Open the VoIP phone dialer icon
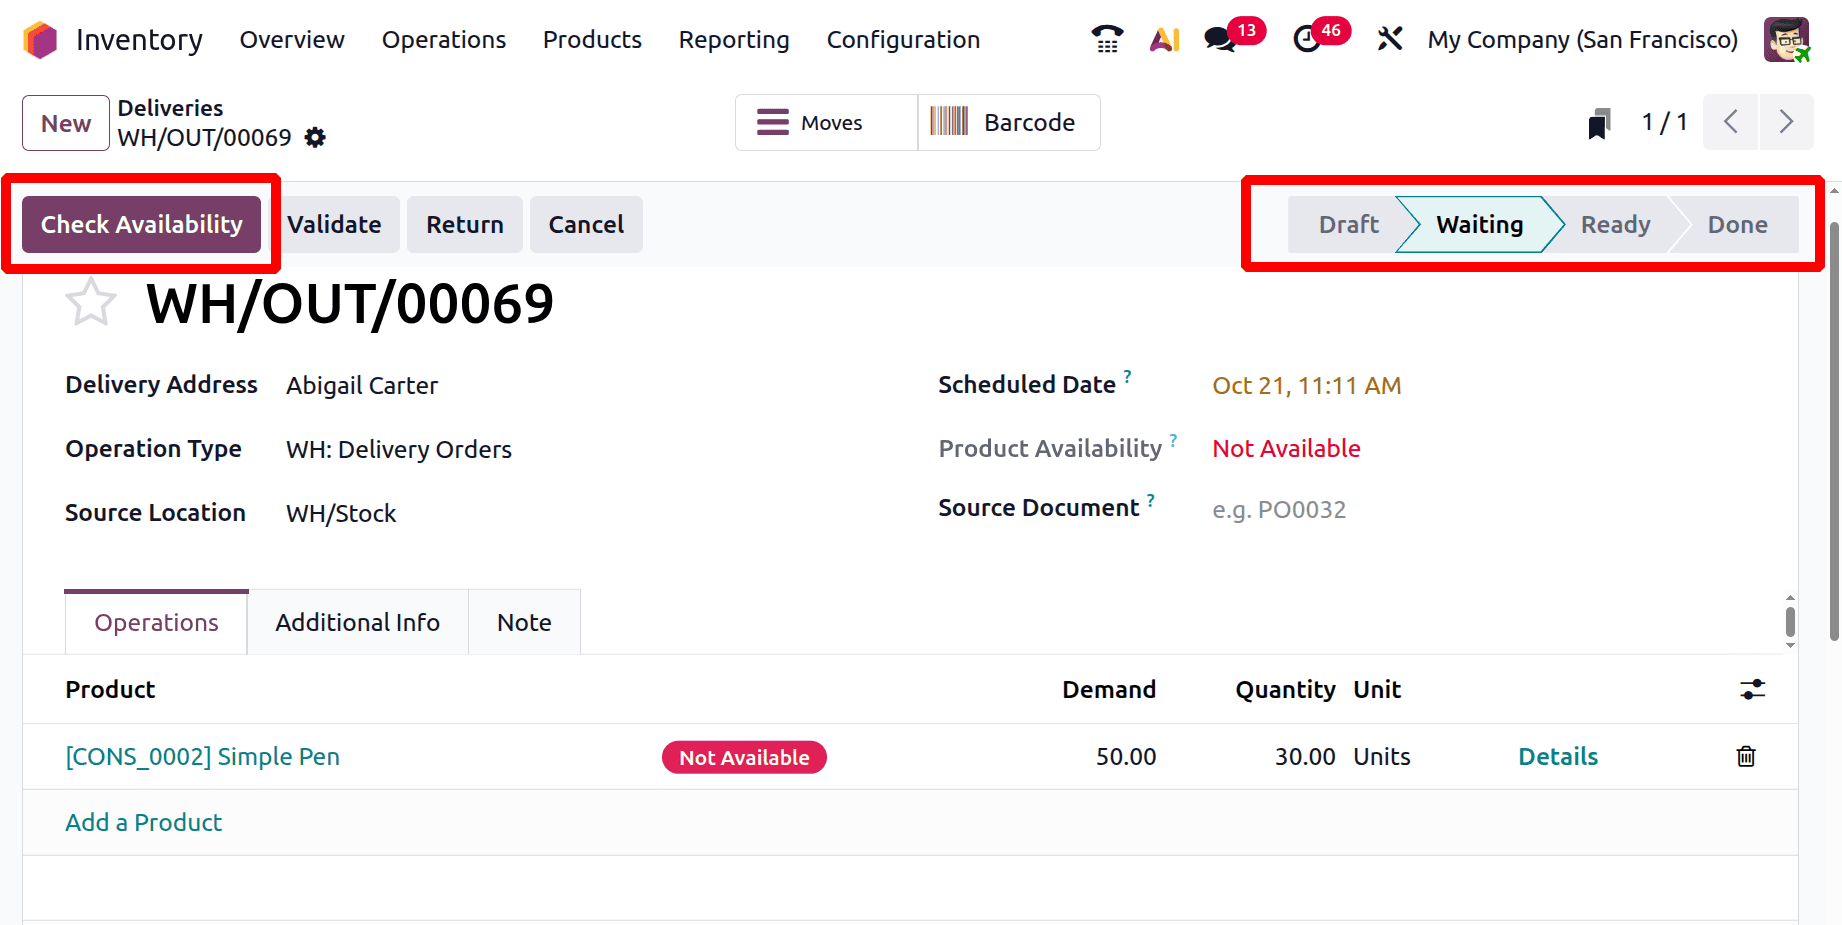Image resolution: width=1842 pixels, height=925 pixels. [1107, 39]
